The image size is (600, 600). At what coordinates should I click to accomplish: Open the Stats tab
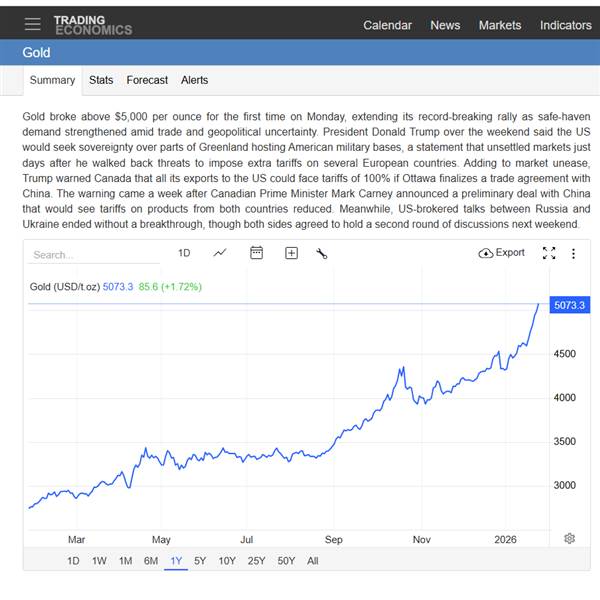[101, 80]
